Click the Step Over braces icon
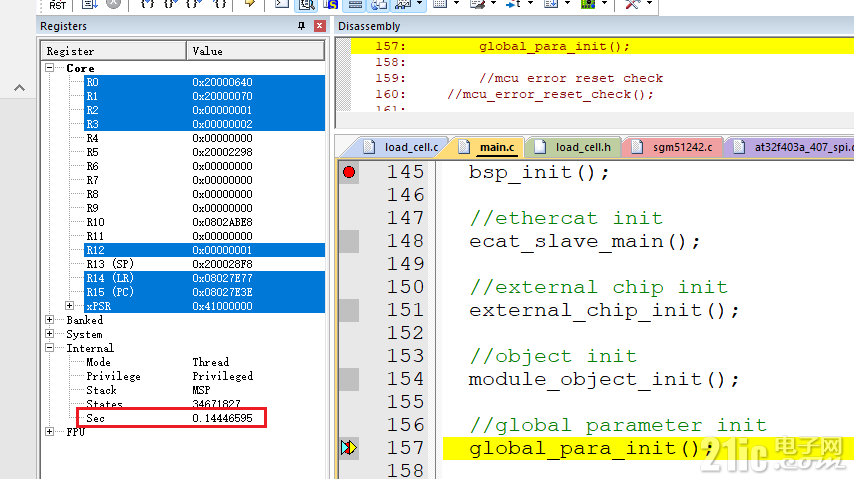This screenshot has width=854, height=479. pos(171,3)
